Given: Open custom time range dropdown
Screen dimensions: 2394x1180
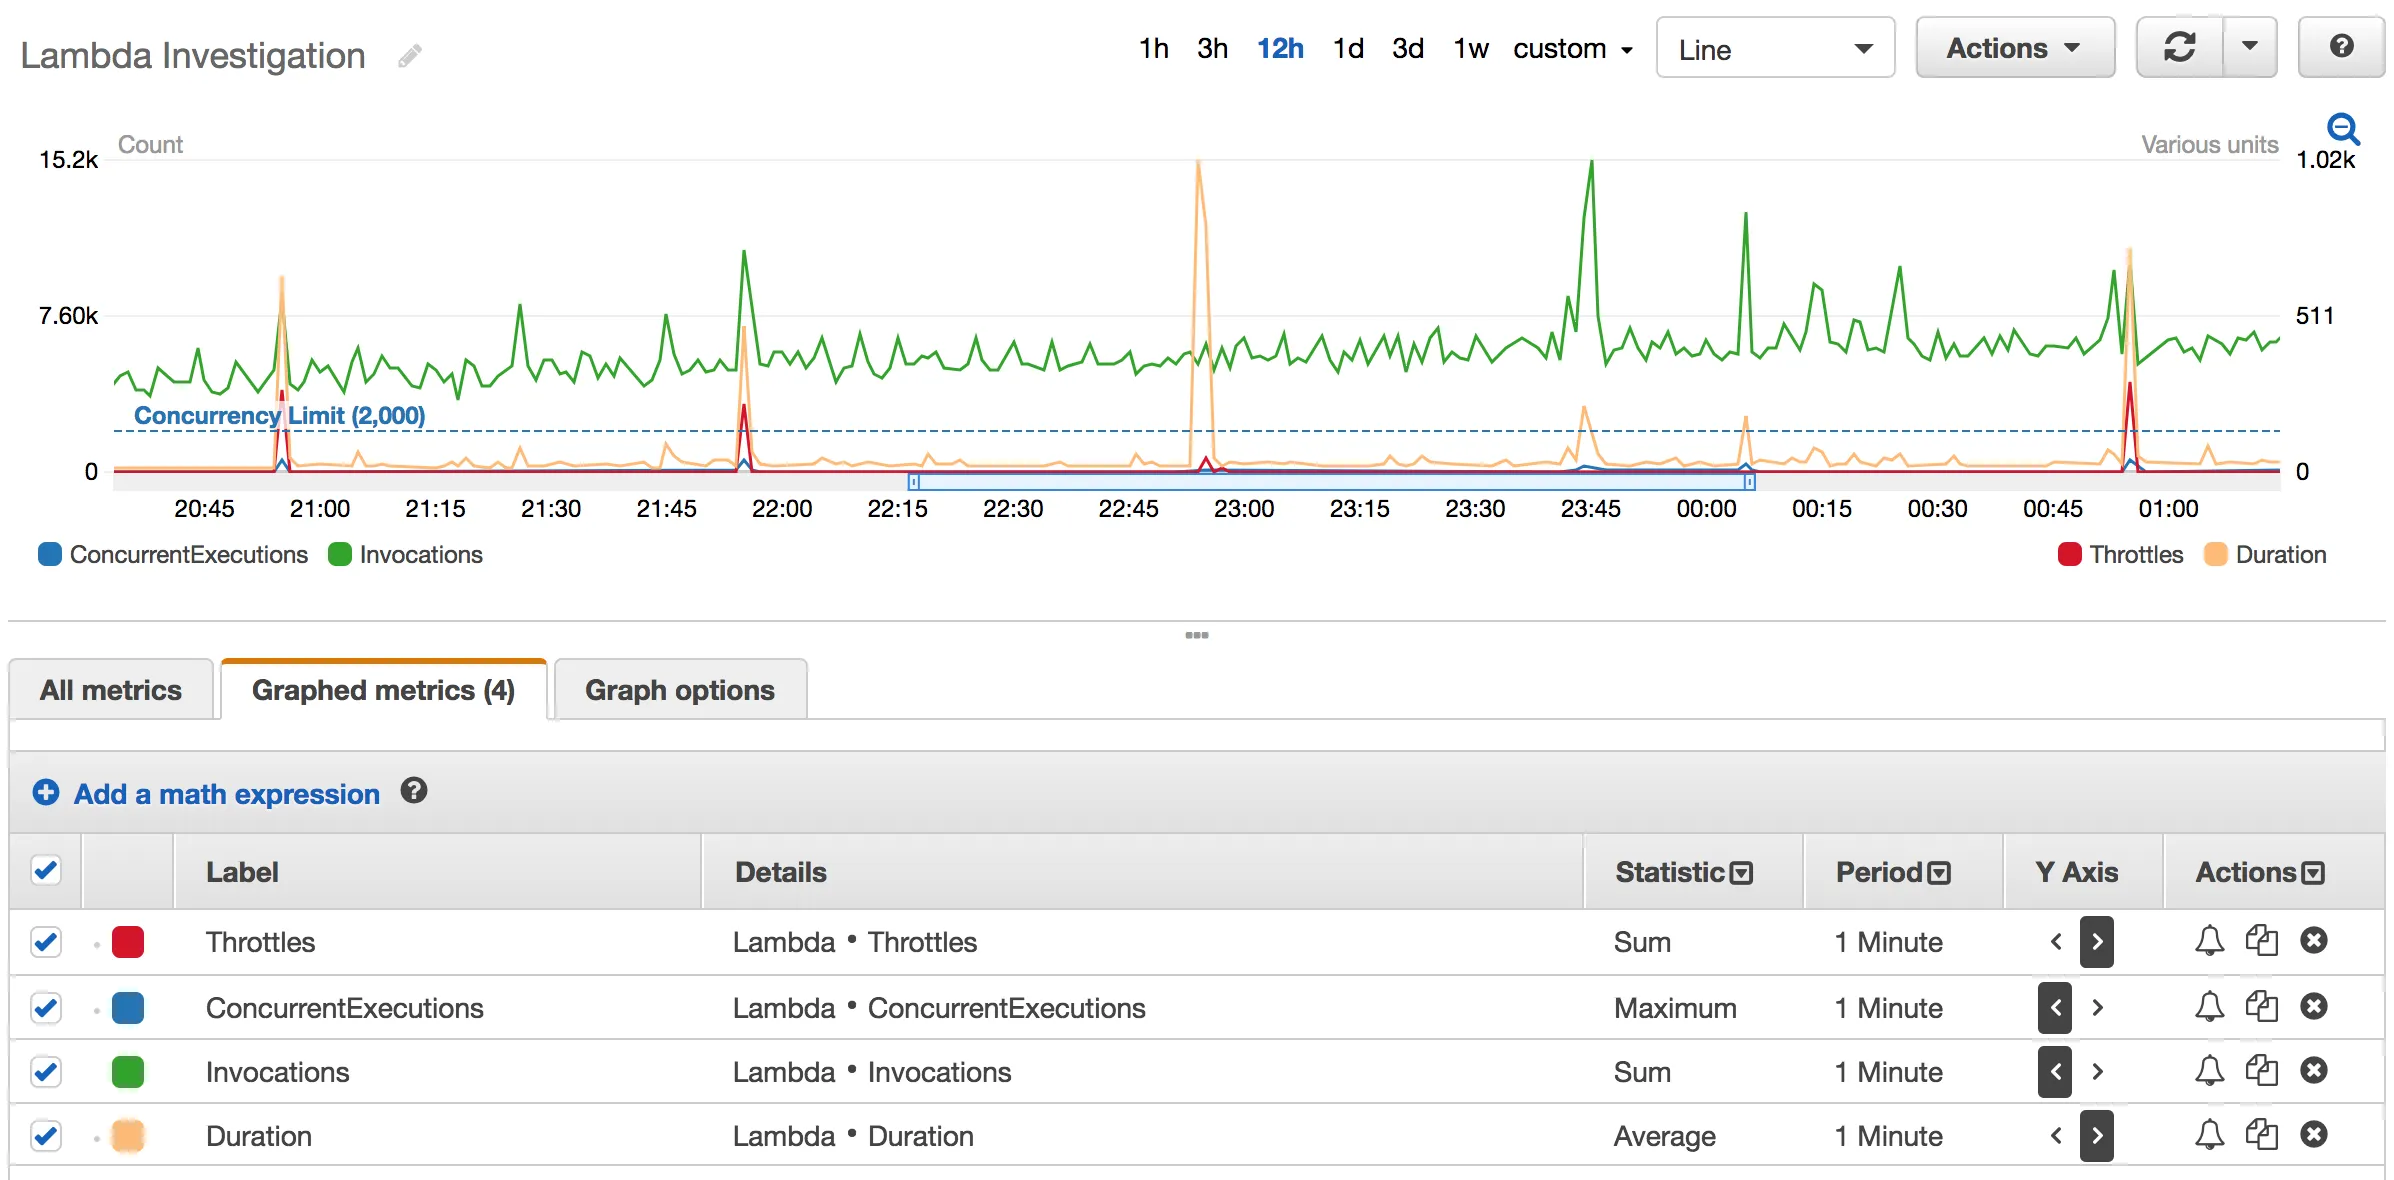Looking at the screenshot, I should pos(1572,49).
